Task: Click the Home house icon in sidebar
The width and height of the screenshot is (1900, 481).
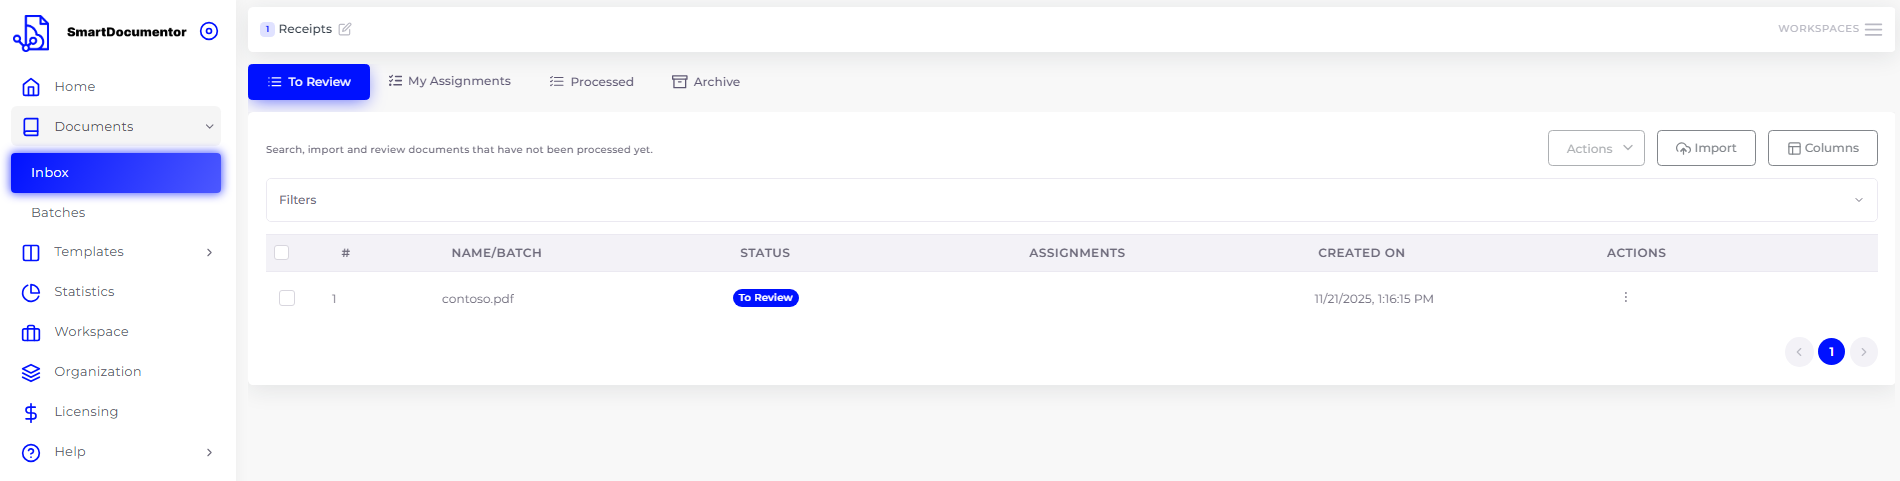Action: [x=31, y=87]
